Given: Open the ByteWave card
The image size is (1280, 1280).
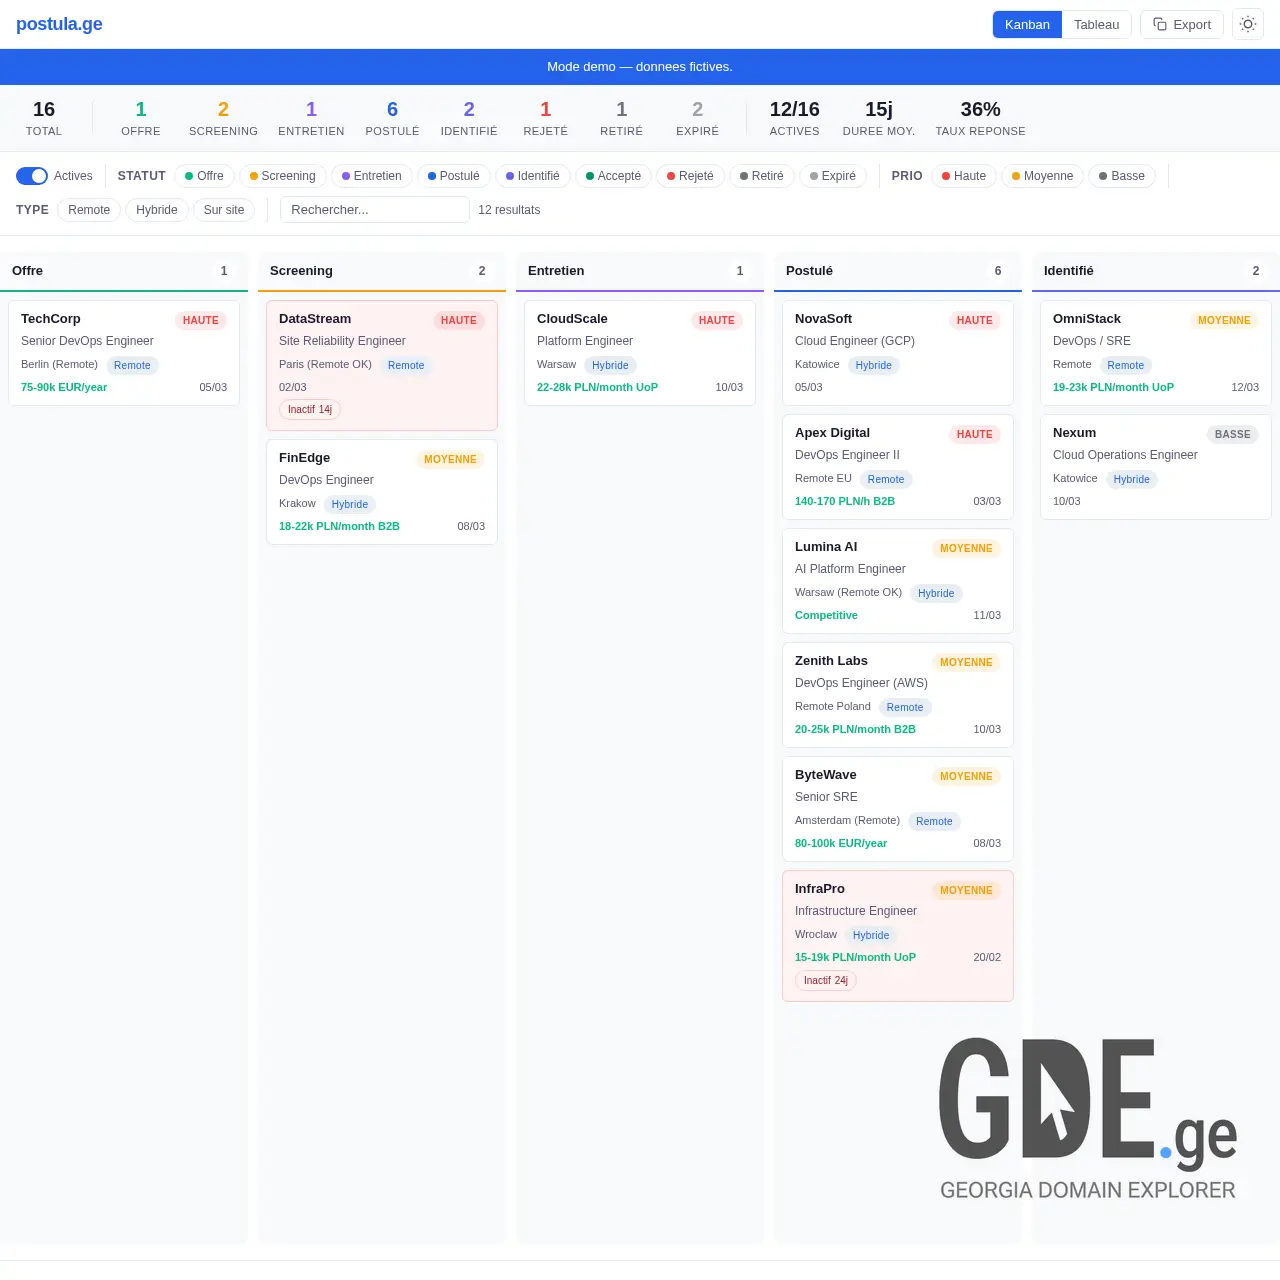Looking at the screenshot, I should 898,809.
